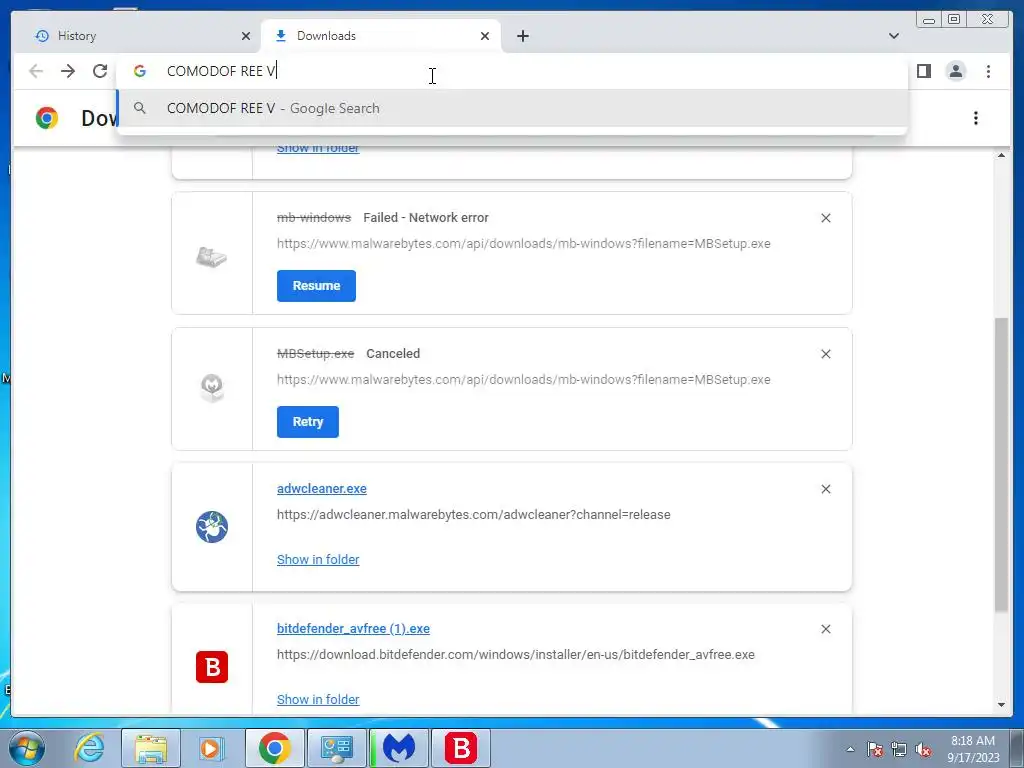
Task: Click partially hidden Show in folder link
Action: point(318,150)
